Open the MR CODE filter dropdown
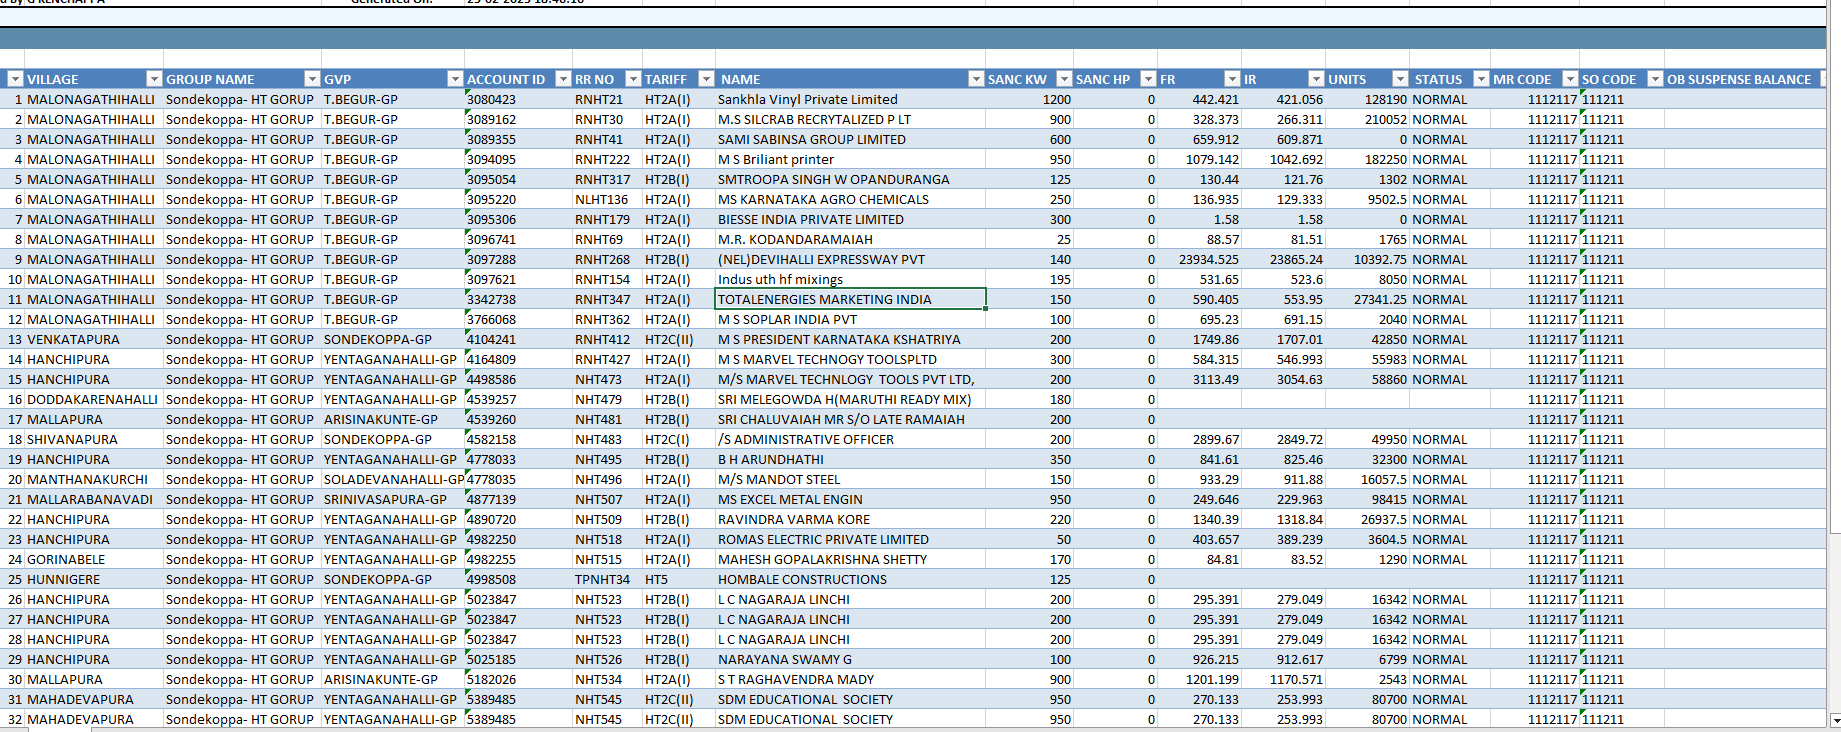Viewport: 1841px width, 732px height. pos(1570,79)
